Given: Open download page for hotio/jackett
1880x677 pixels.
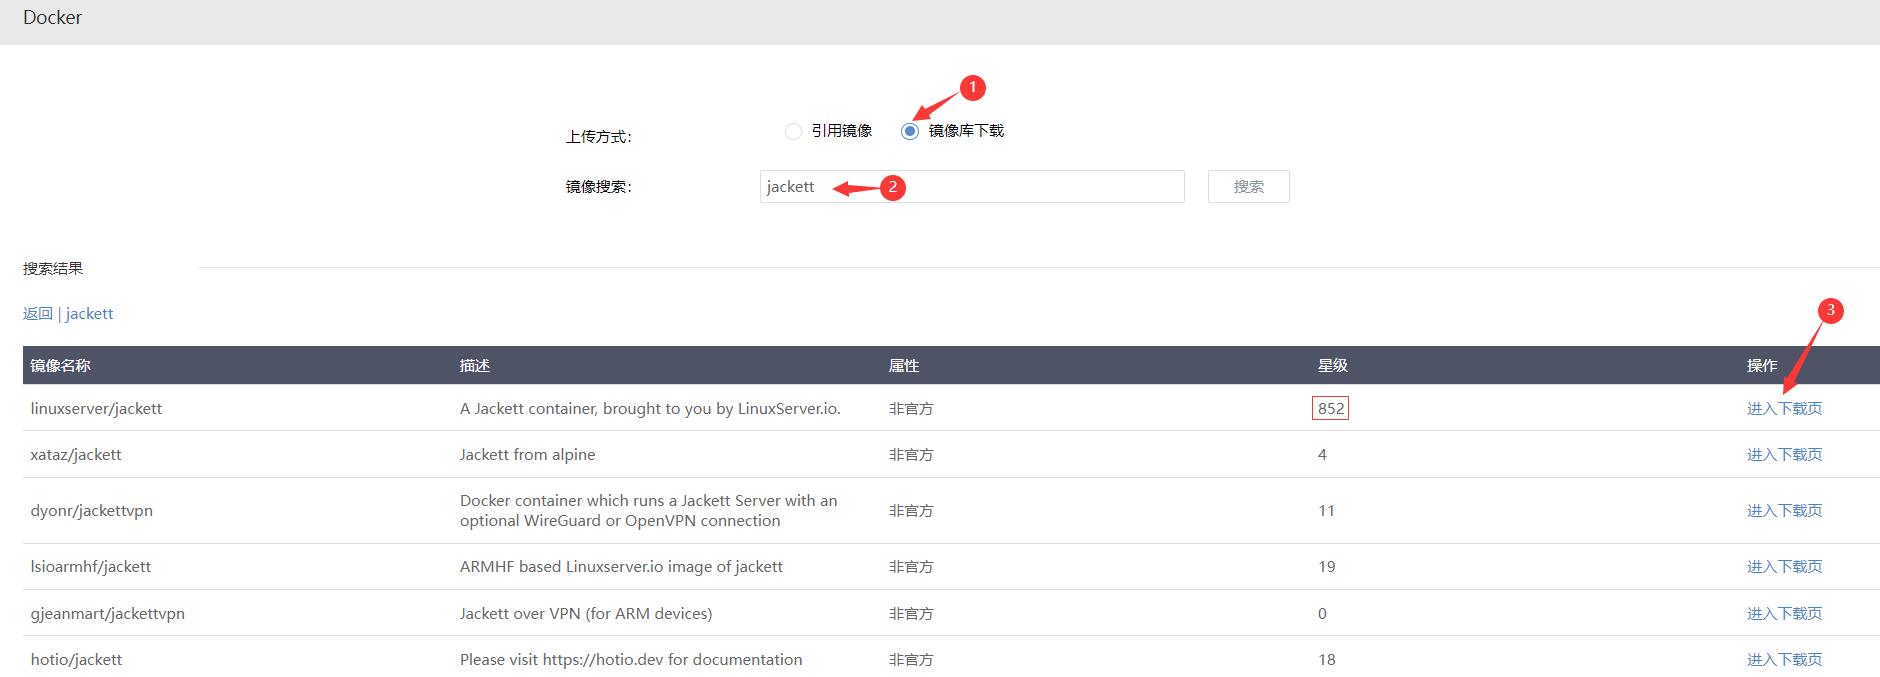Looking at the screenshot, I should tap(1784, 660).
